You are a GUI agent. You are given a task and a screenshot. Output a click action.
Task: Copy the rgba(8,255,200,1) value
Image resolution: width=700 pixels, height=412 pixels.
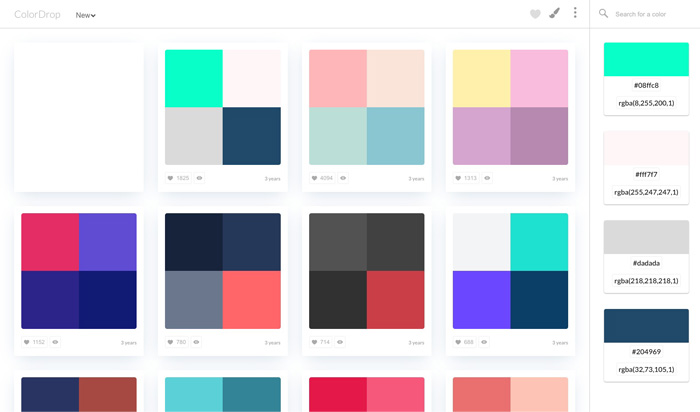tap(646, 103)
